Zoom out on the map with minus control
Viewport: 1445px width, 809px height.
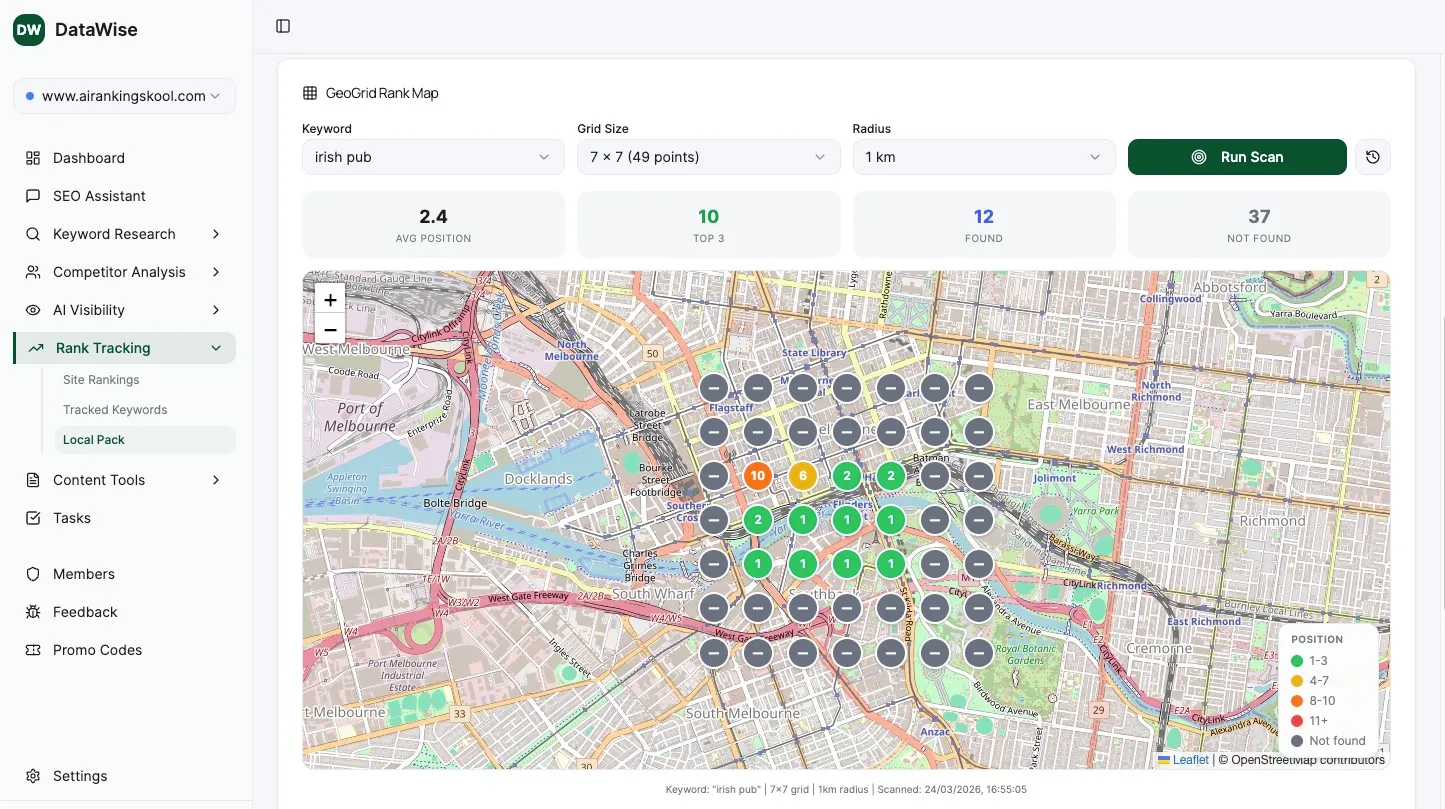click(x=330, y=329)
